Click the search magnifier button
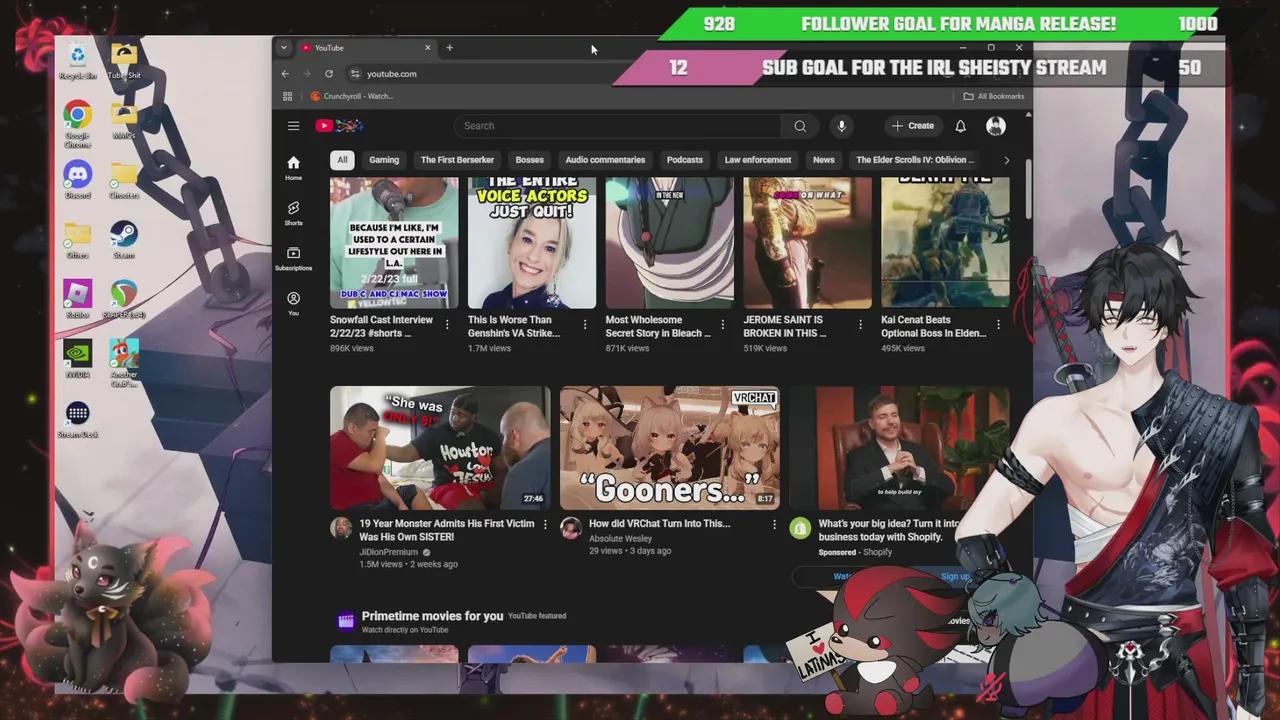 (800, 126)
